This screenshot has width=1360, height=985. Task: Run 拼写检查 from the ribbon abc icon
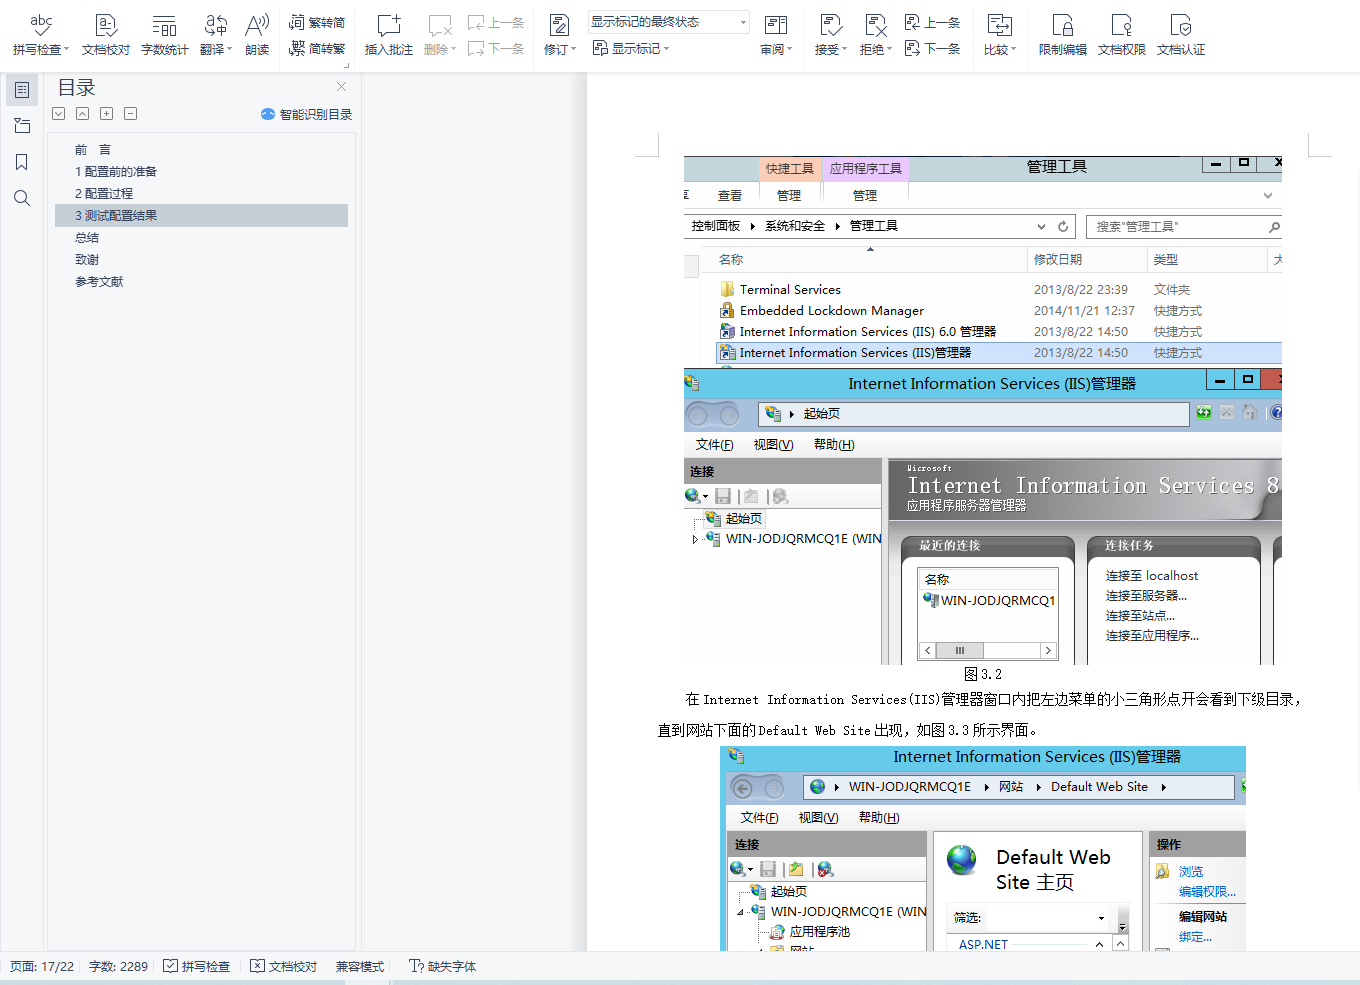(41, 34)
